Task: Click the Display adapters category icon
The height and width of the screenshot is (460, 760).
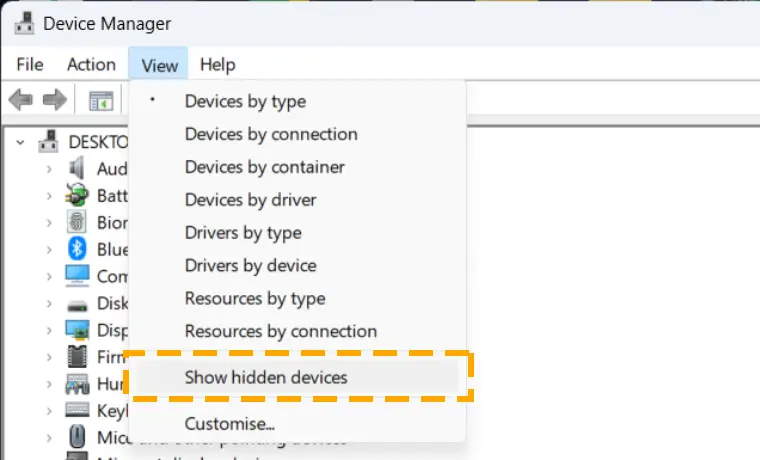Action: [x=77, y=330]
